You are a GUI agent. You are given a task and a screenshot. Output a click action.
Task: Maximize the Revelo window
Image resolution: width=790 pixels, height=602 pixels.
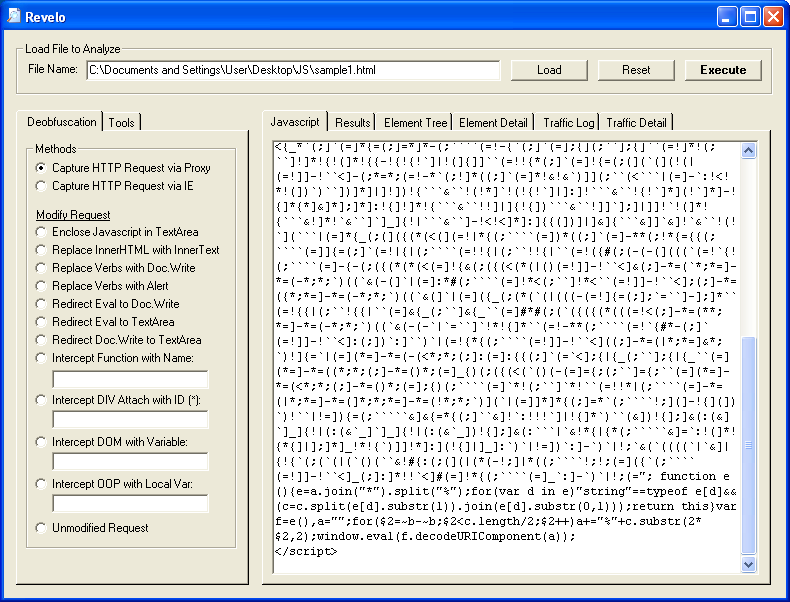pos(749,16)
